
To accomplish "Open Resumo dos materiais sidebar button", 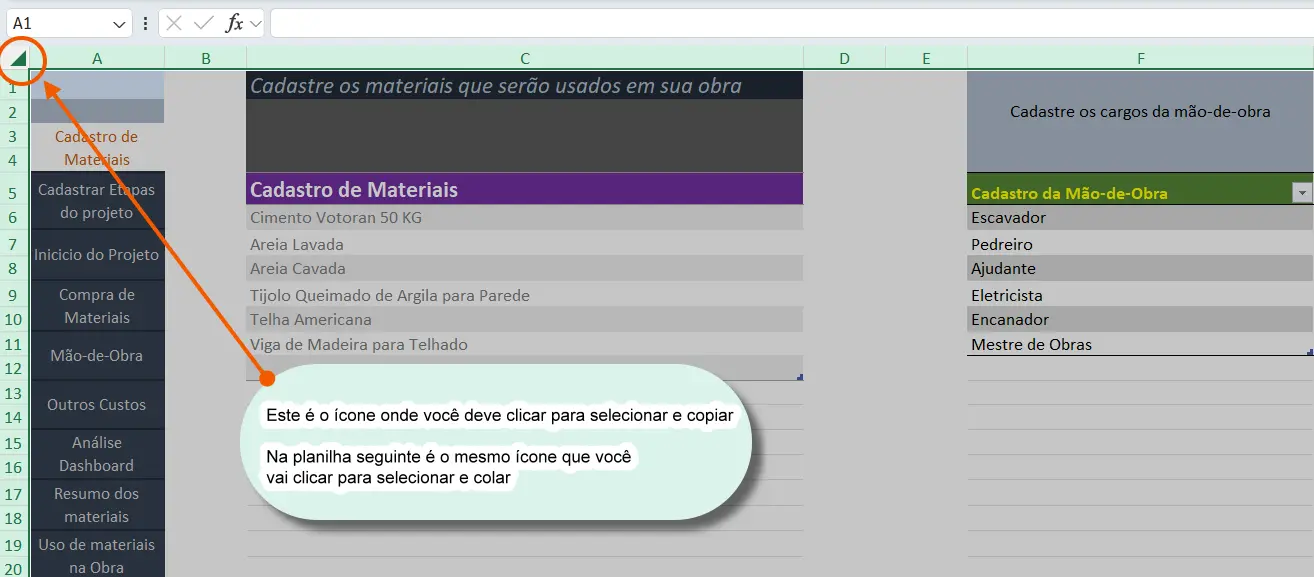I will pyautogui.click(x=97, y=505).
